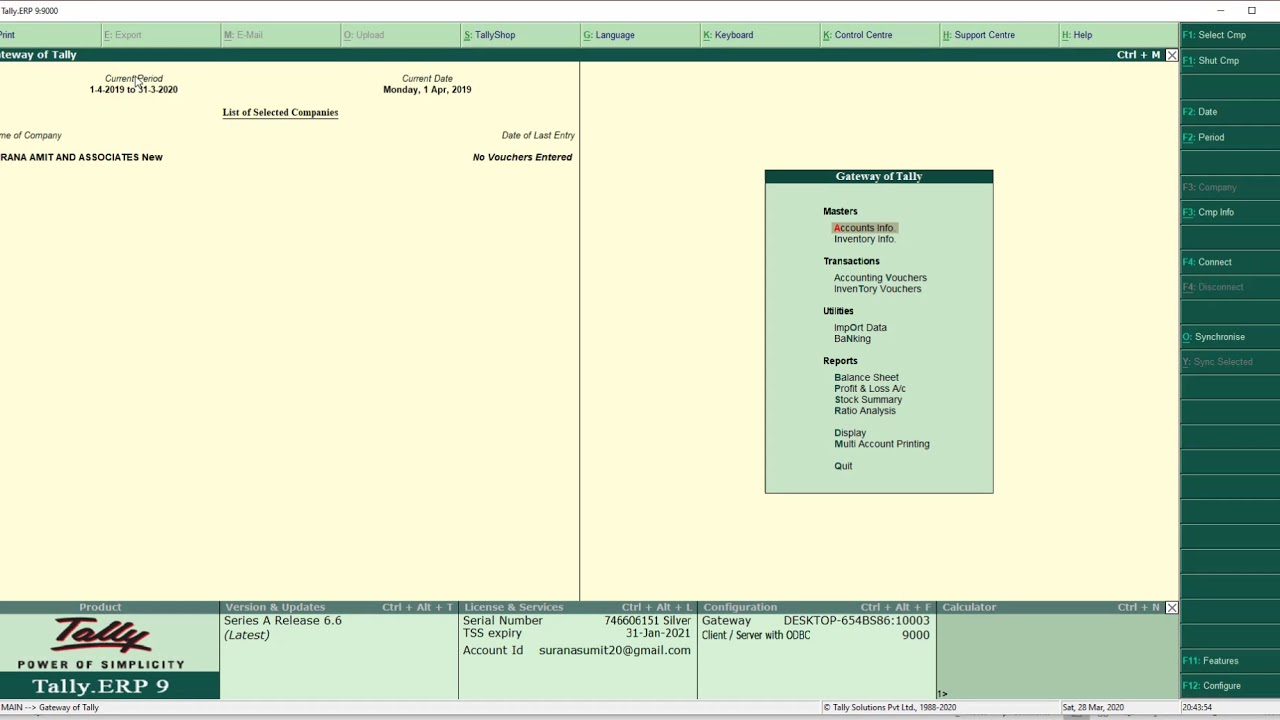Screen dimensions: 1280x720
Task: Click Account Id 'suranasumit20@gmail.com'
Action: point(614,650)
